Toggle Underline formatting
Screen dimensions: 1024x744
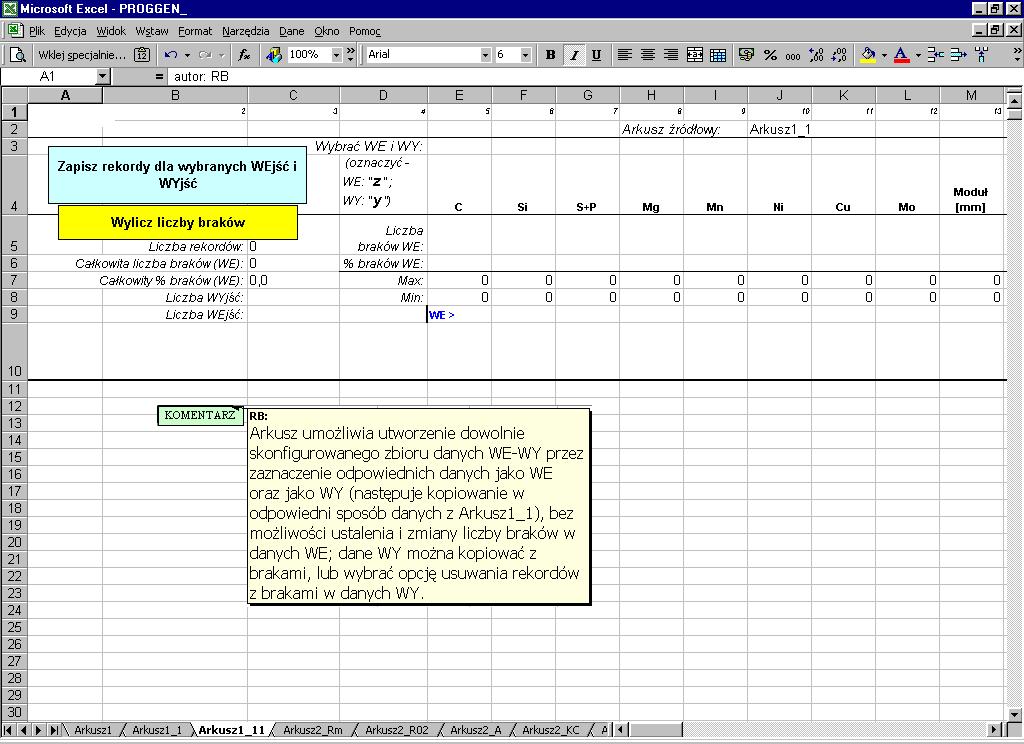click(596, 55)
